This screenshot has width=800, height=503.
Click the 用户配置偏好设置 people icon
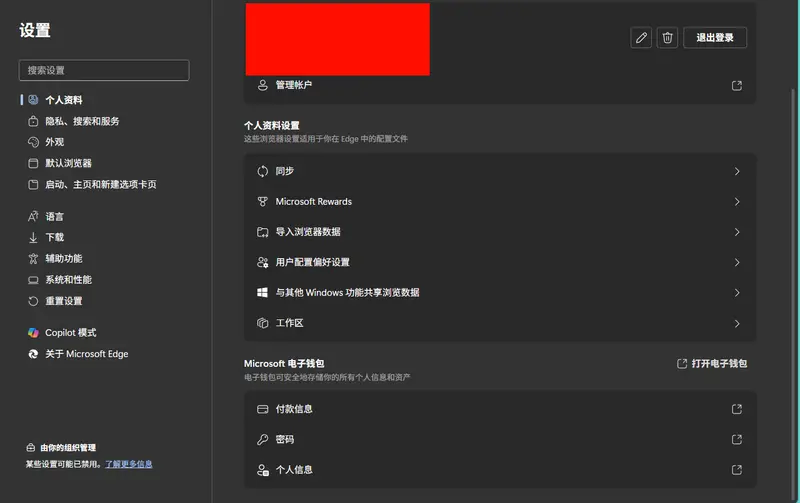(x=262, y=262)
